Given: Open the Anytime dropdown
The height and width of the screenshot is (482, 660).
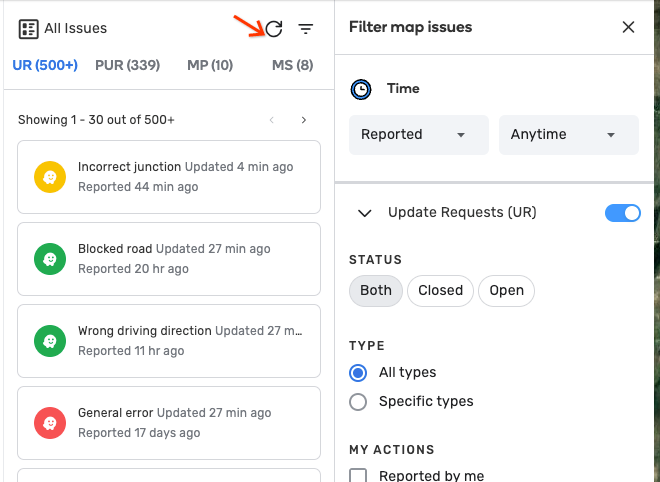Looking at the screenshot, I should 568,135.
